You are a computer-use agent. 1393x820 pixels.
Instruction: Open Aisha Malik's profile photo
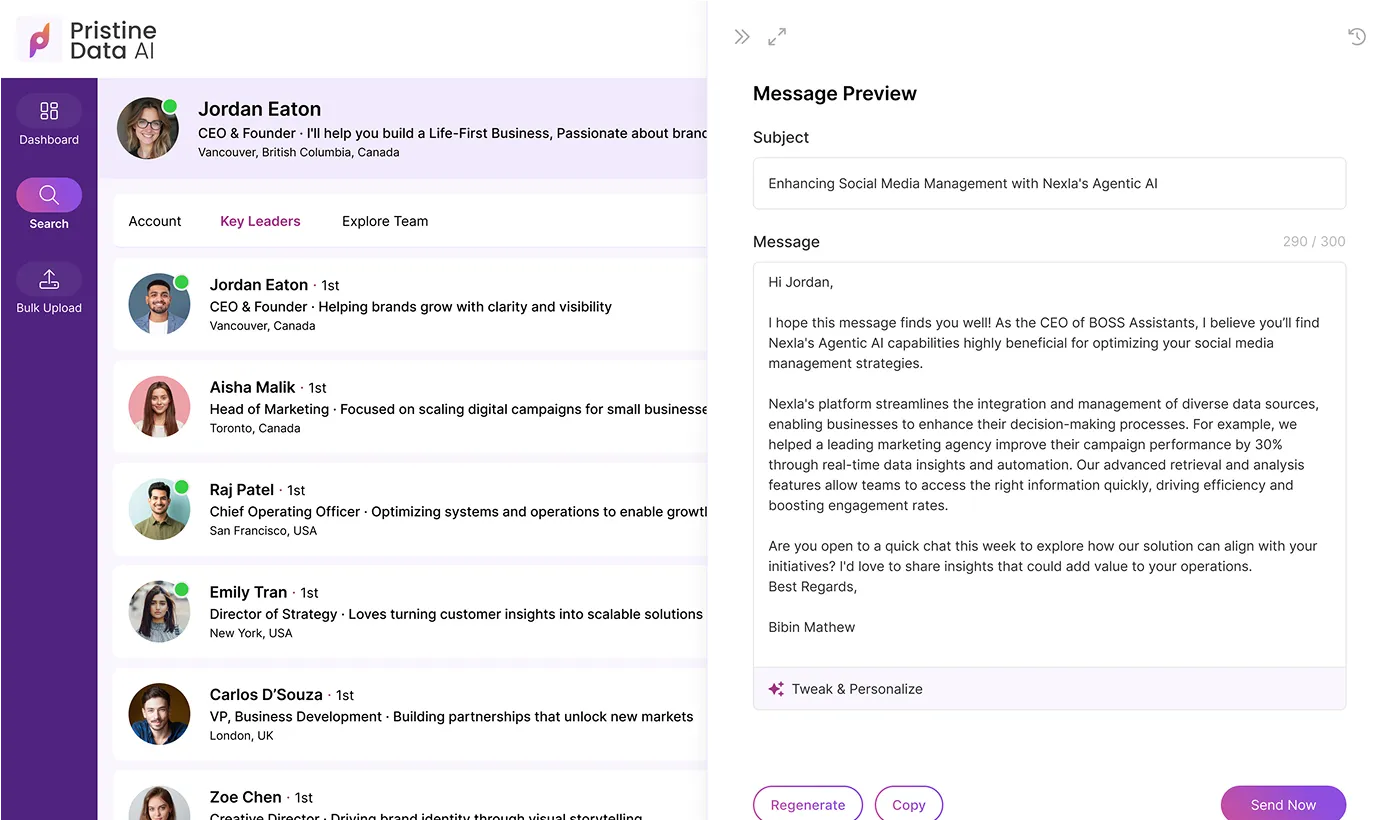[159, 407]
